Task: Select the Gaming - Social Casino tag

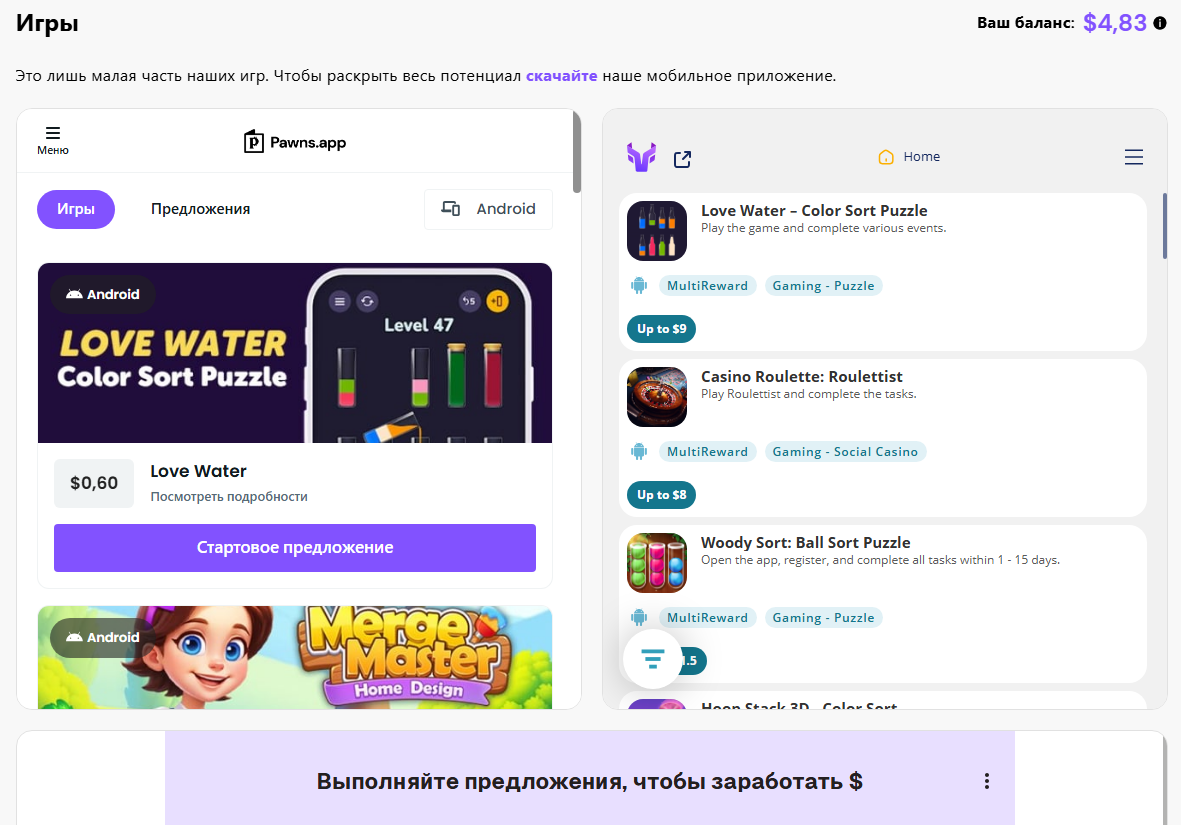Action: click(845, 452)
